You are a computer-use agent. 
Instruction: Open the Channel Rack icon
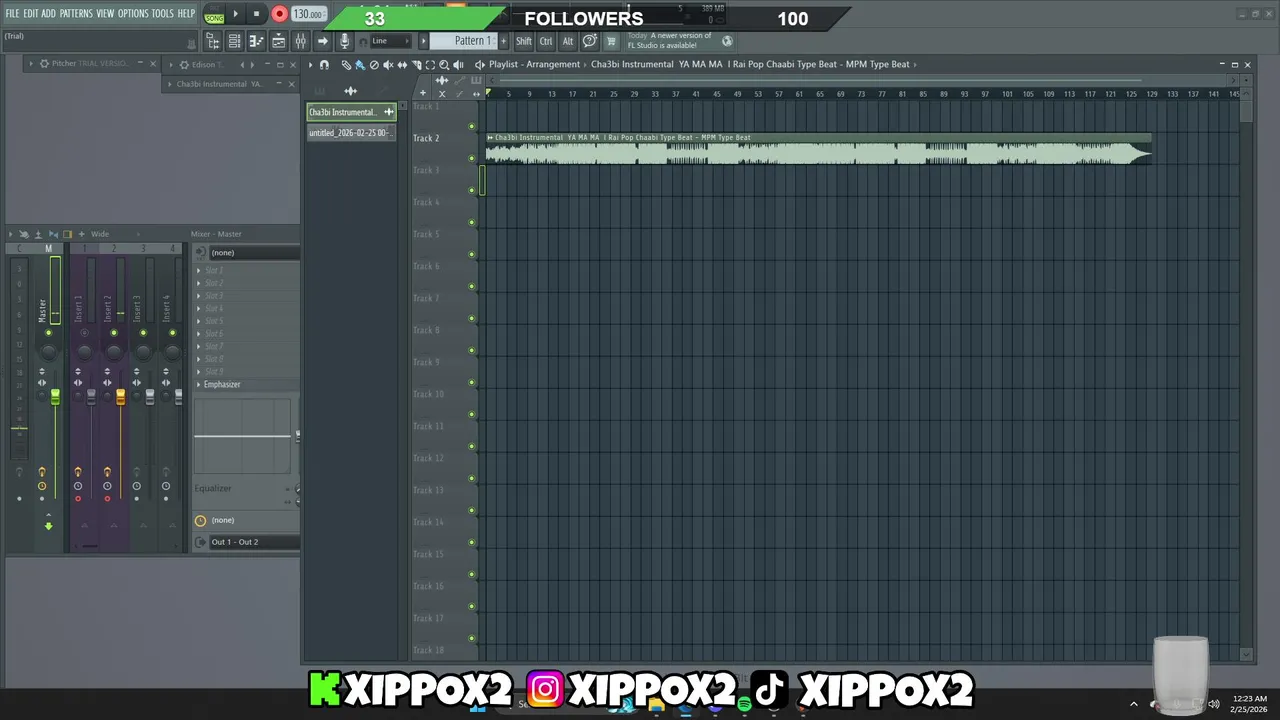(234, 41)
